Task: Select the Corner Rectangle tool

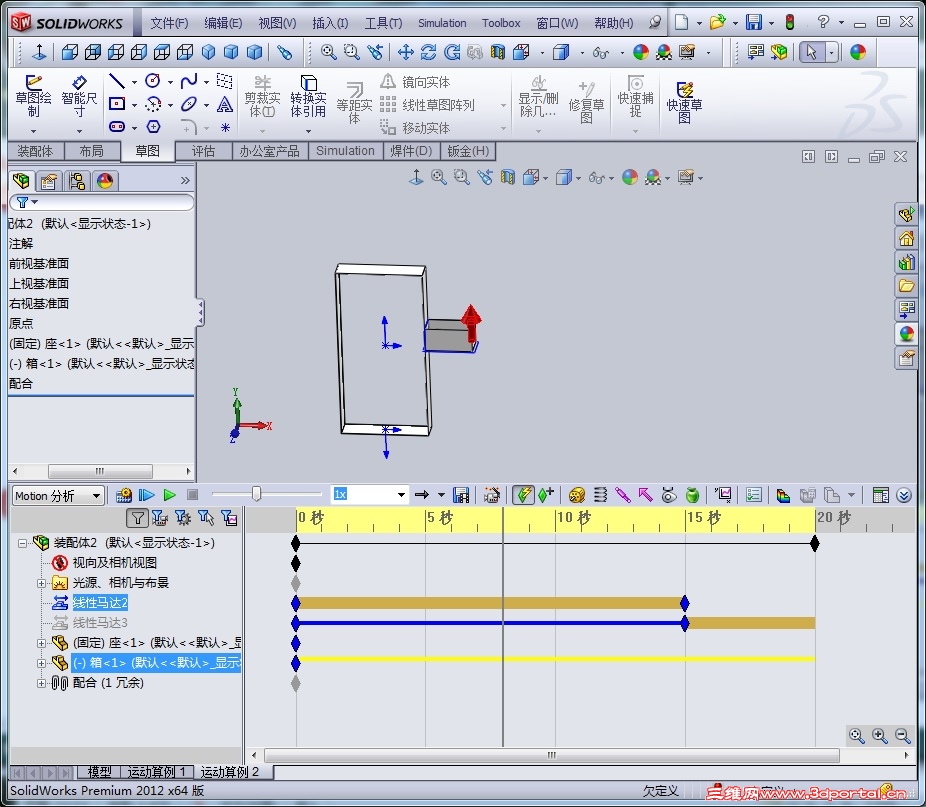Action: [x=117, y=105]
